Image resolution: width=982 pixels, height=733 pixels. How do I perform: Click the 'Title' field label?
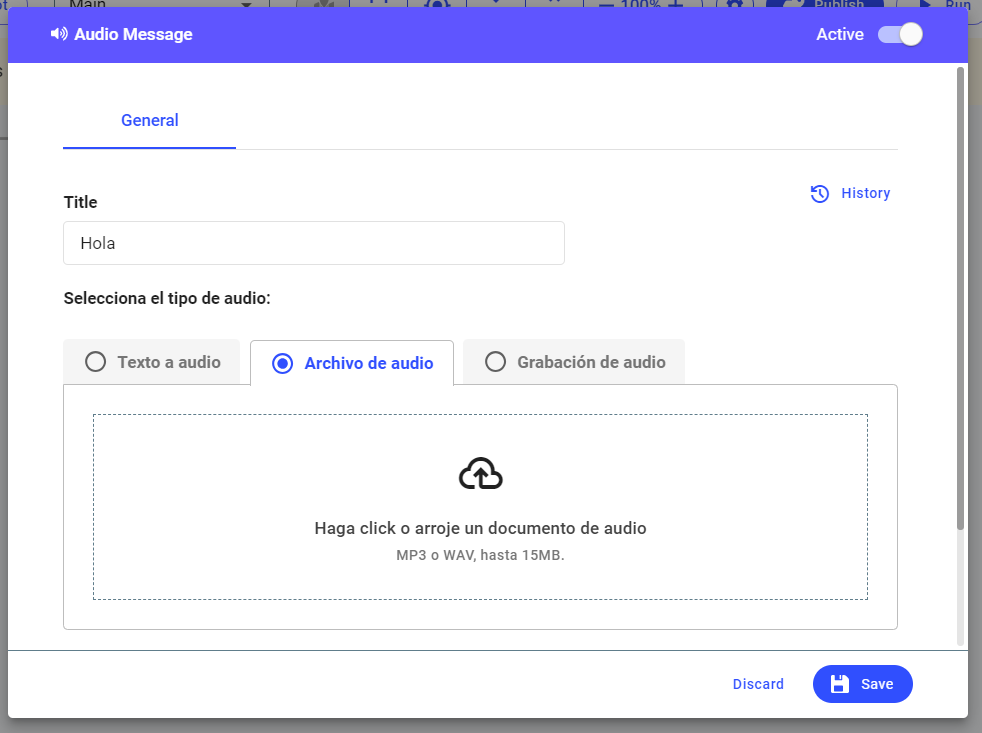click(80, 202)
